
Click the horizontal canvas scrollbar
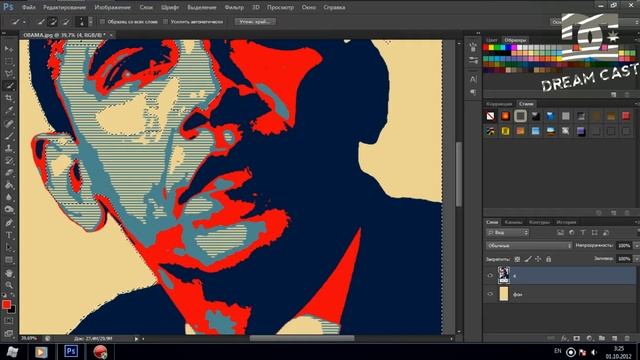(302, 338)
